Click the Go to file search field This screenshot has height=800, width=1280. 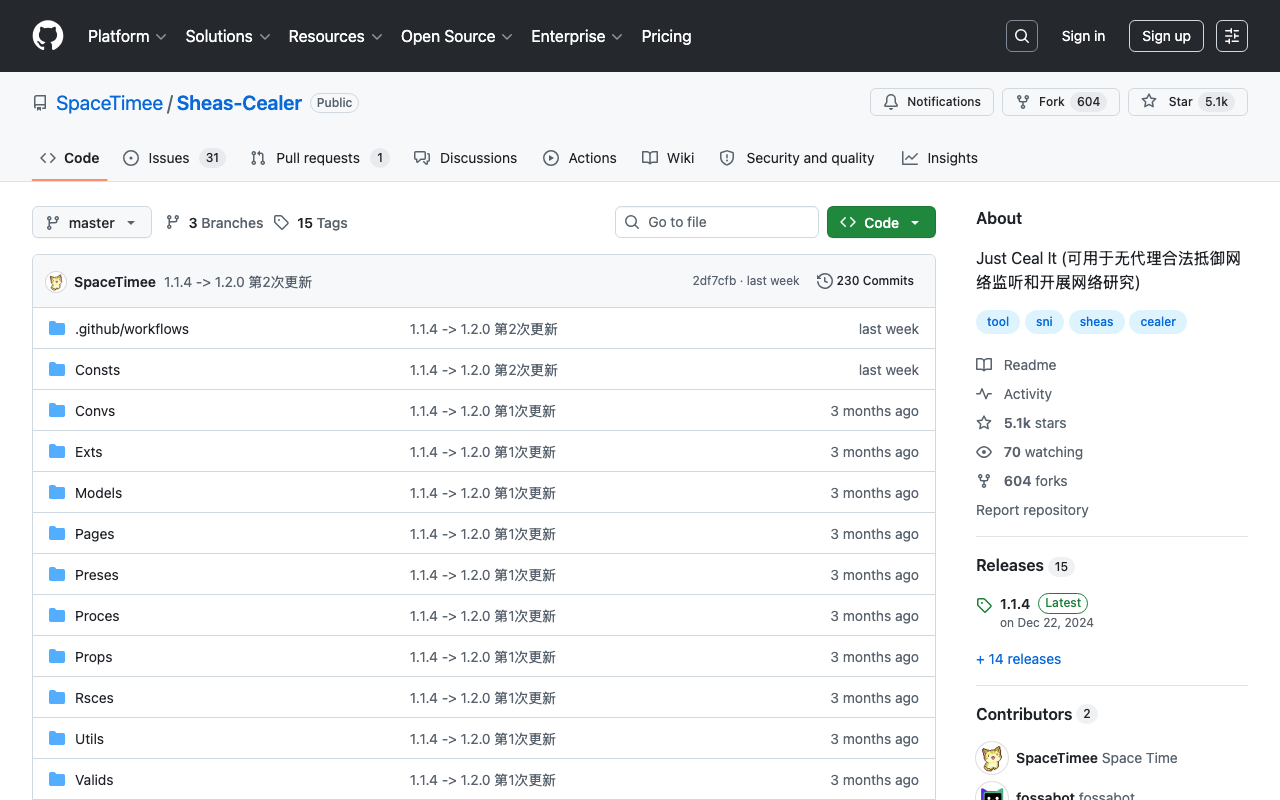(x=717, y=222)
